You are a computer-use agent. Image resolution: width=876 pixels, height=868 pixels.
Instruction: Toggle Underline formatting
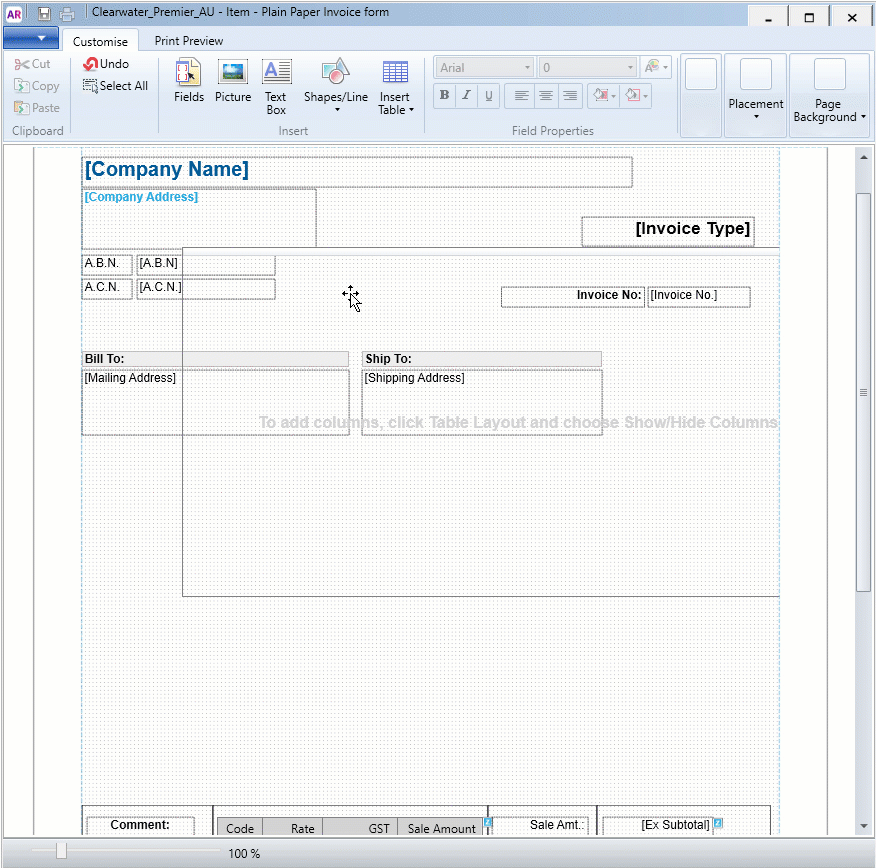coord(489,96)
